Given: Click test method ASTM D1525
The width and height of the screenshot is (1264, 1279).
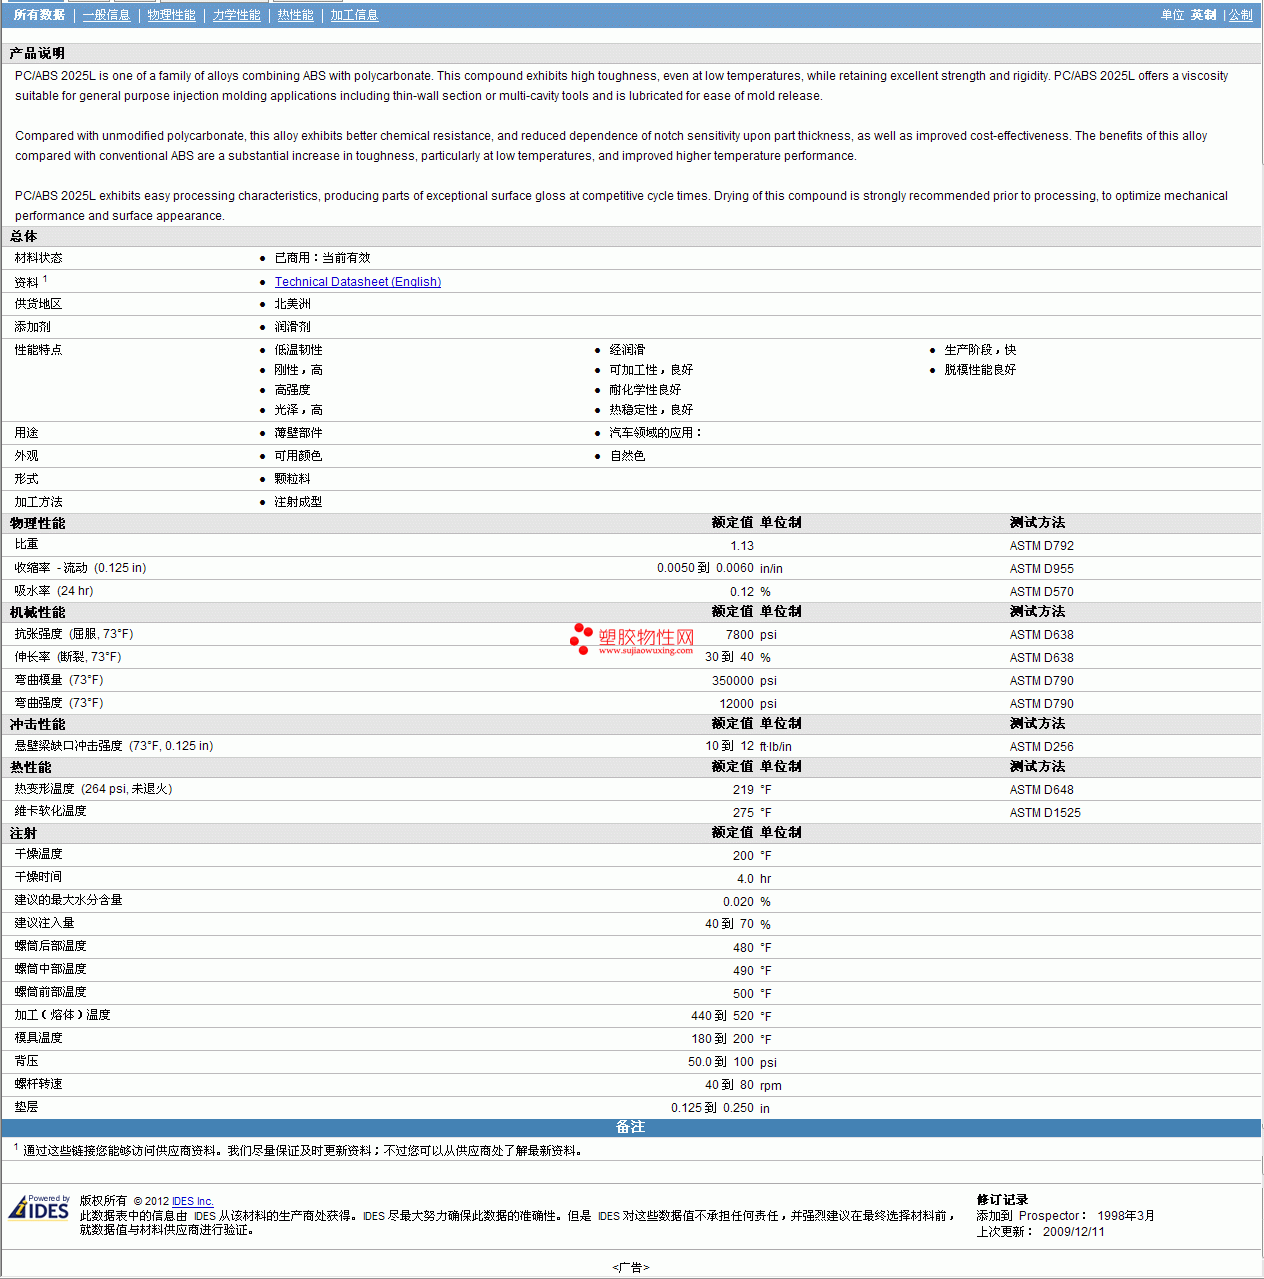Looking at the screenshot, I should point(1045,813).
